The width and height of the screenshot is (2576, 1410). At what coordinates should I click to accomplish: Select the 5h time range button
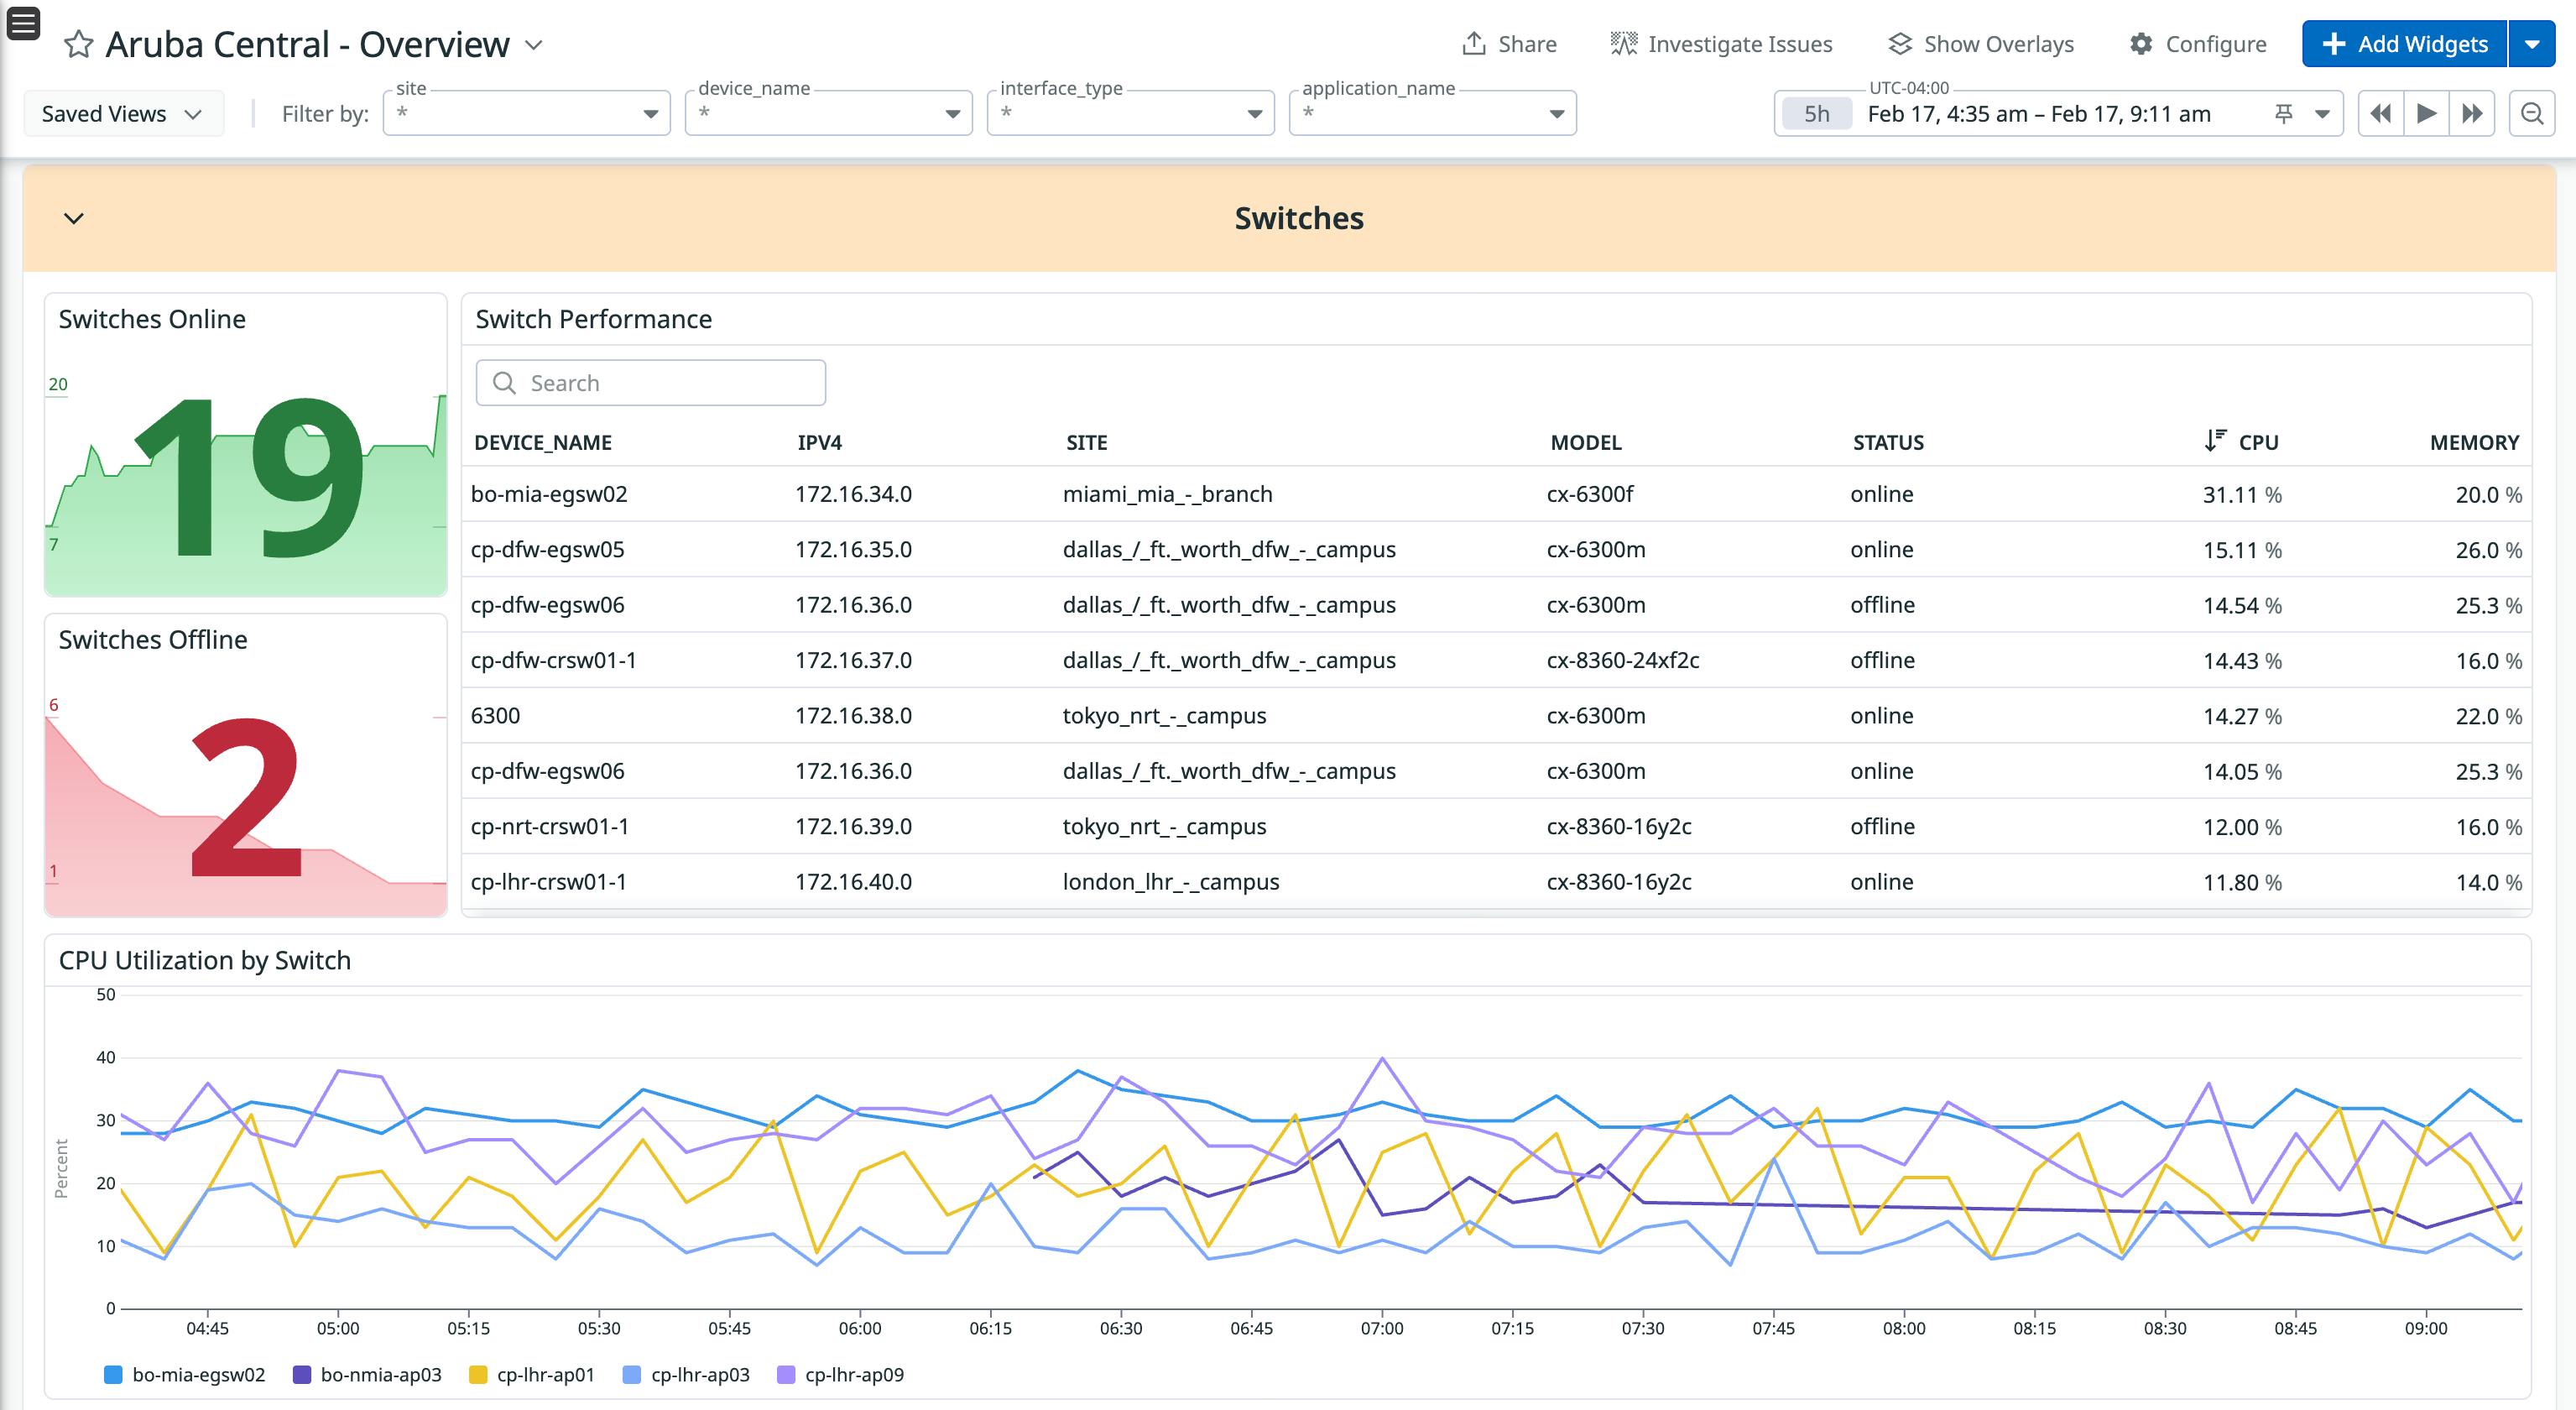[x=1816, y=113]
